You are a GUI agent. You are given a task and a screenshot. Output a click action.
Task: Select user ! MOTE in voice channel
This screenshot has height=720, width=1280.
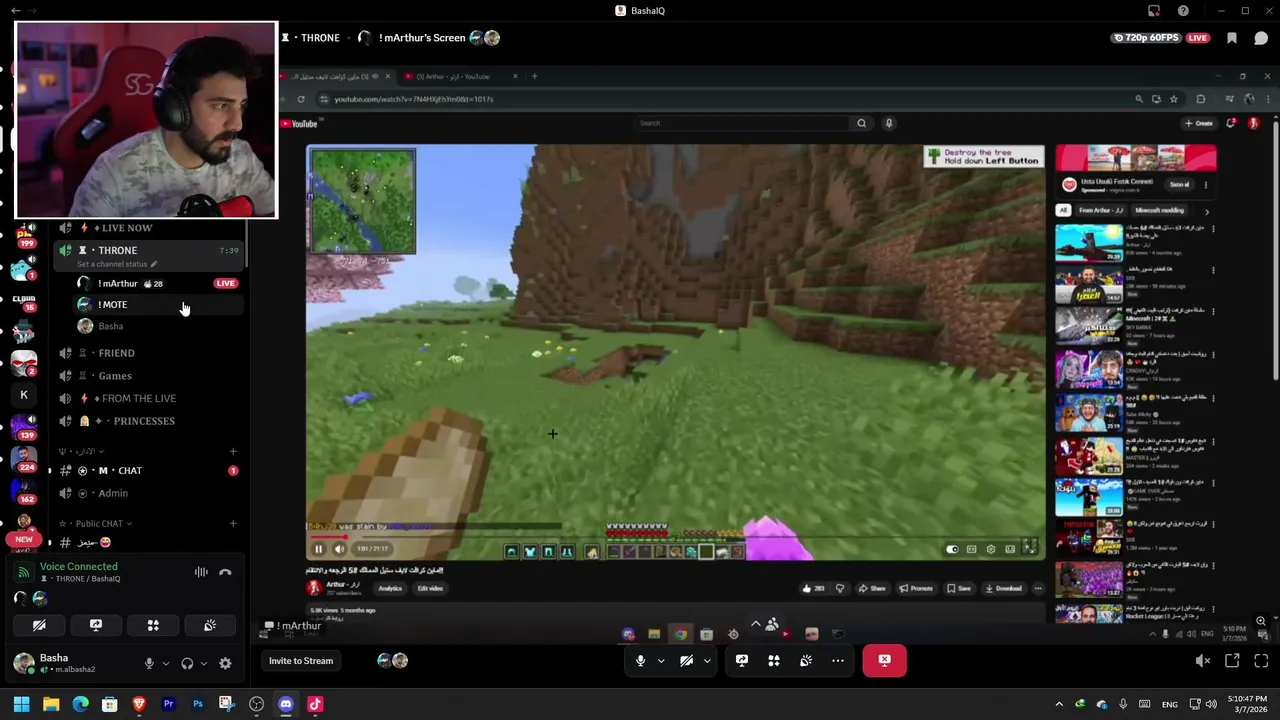(158, 304)
